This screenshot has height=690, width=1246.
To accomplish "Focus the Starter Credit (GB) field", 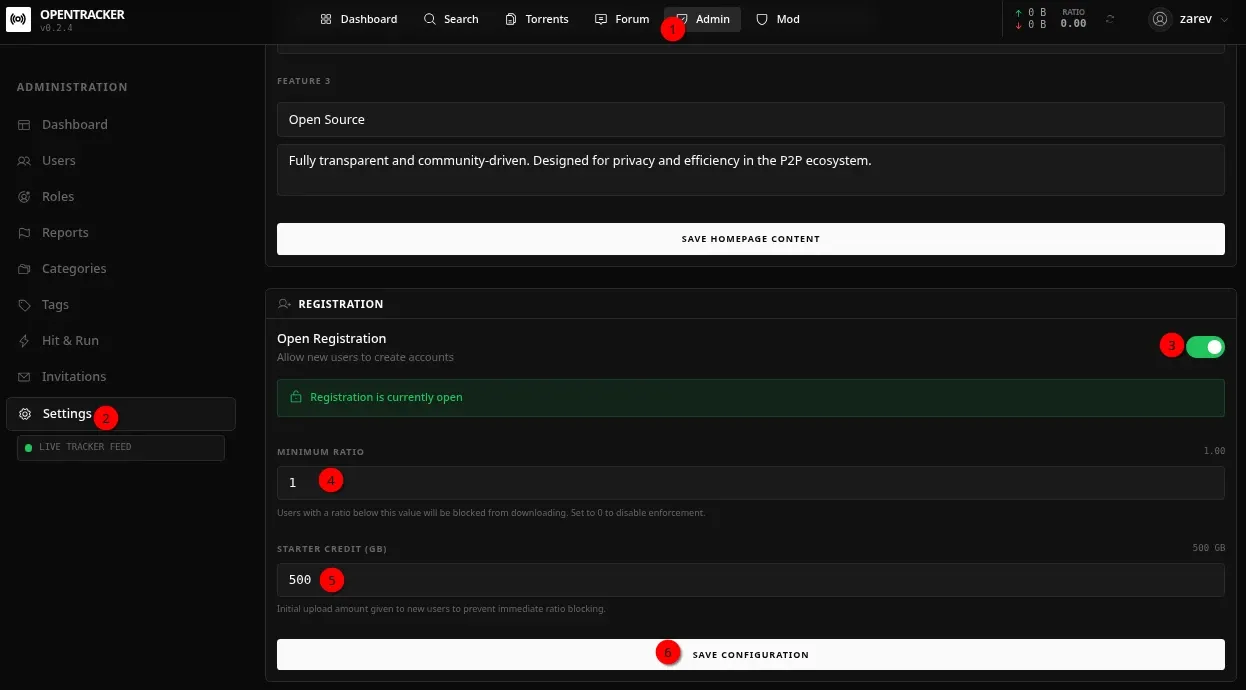I will coord(750,580).
